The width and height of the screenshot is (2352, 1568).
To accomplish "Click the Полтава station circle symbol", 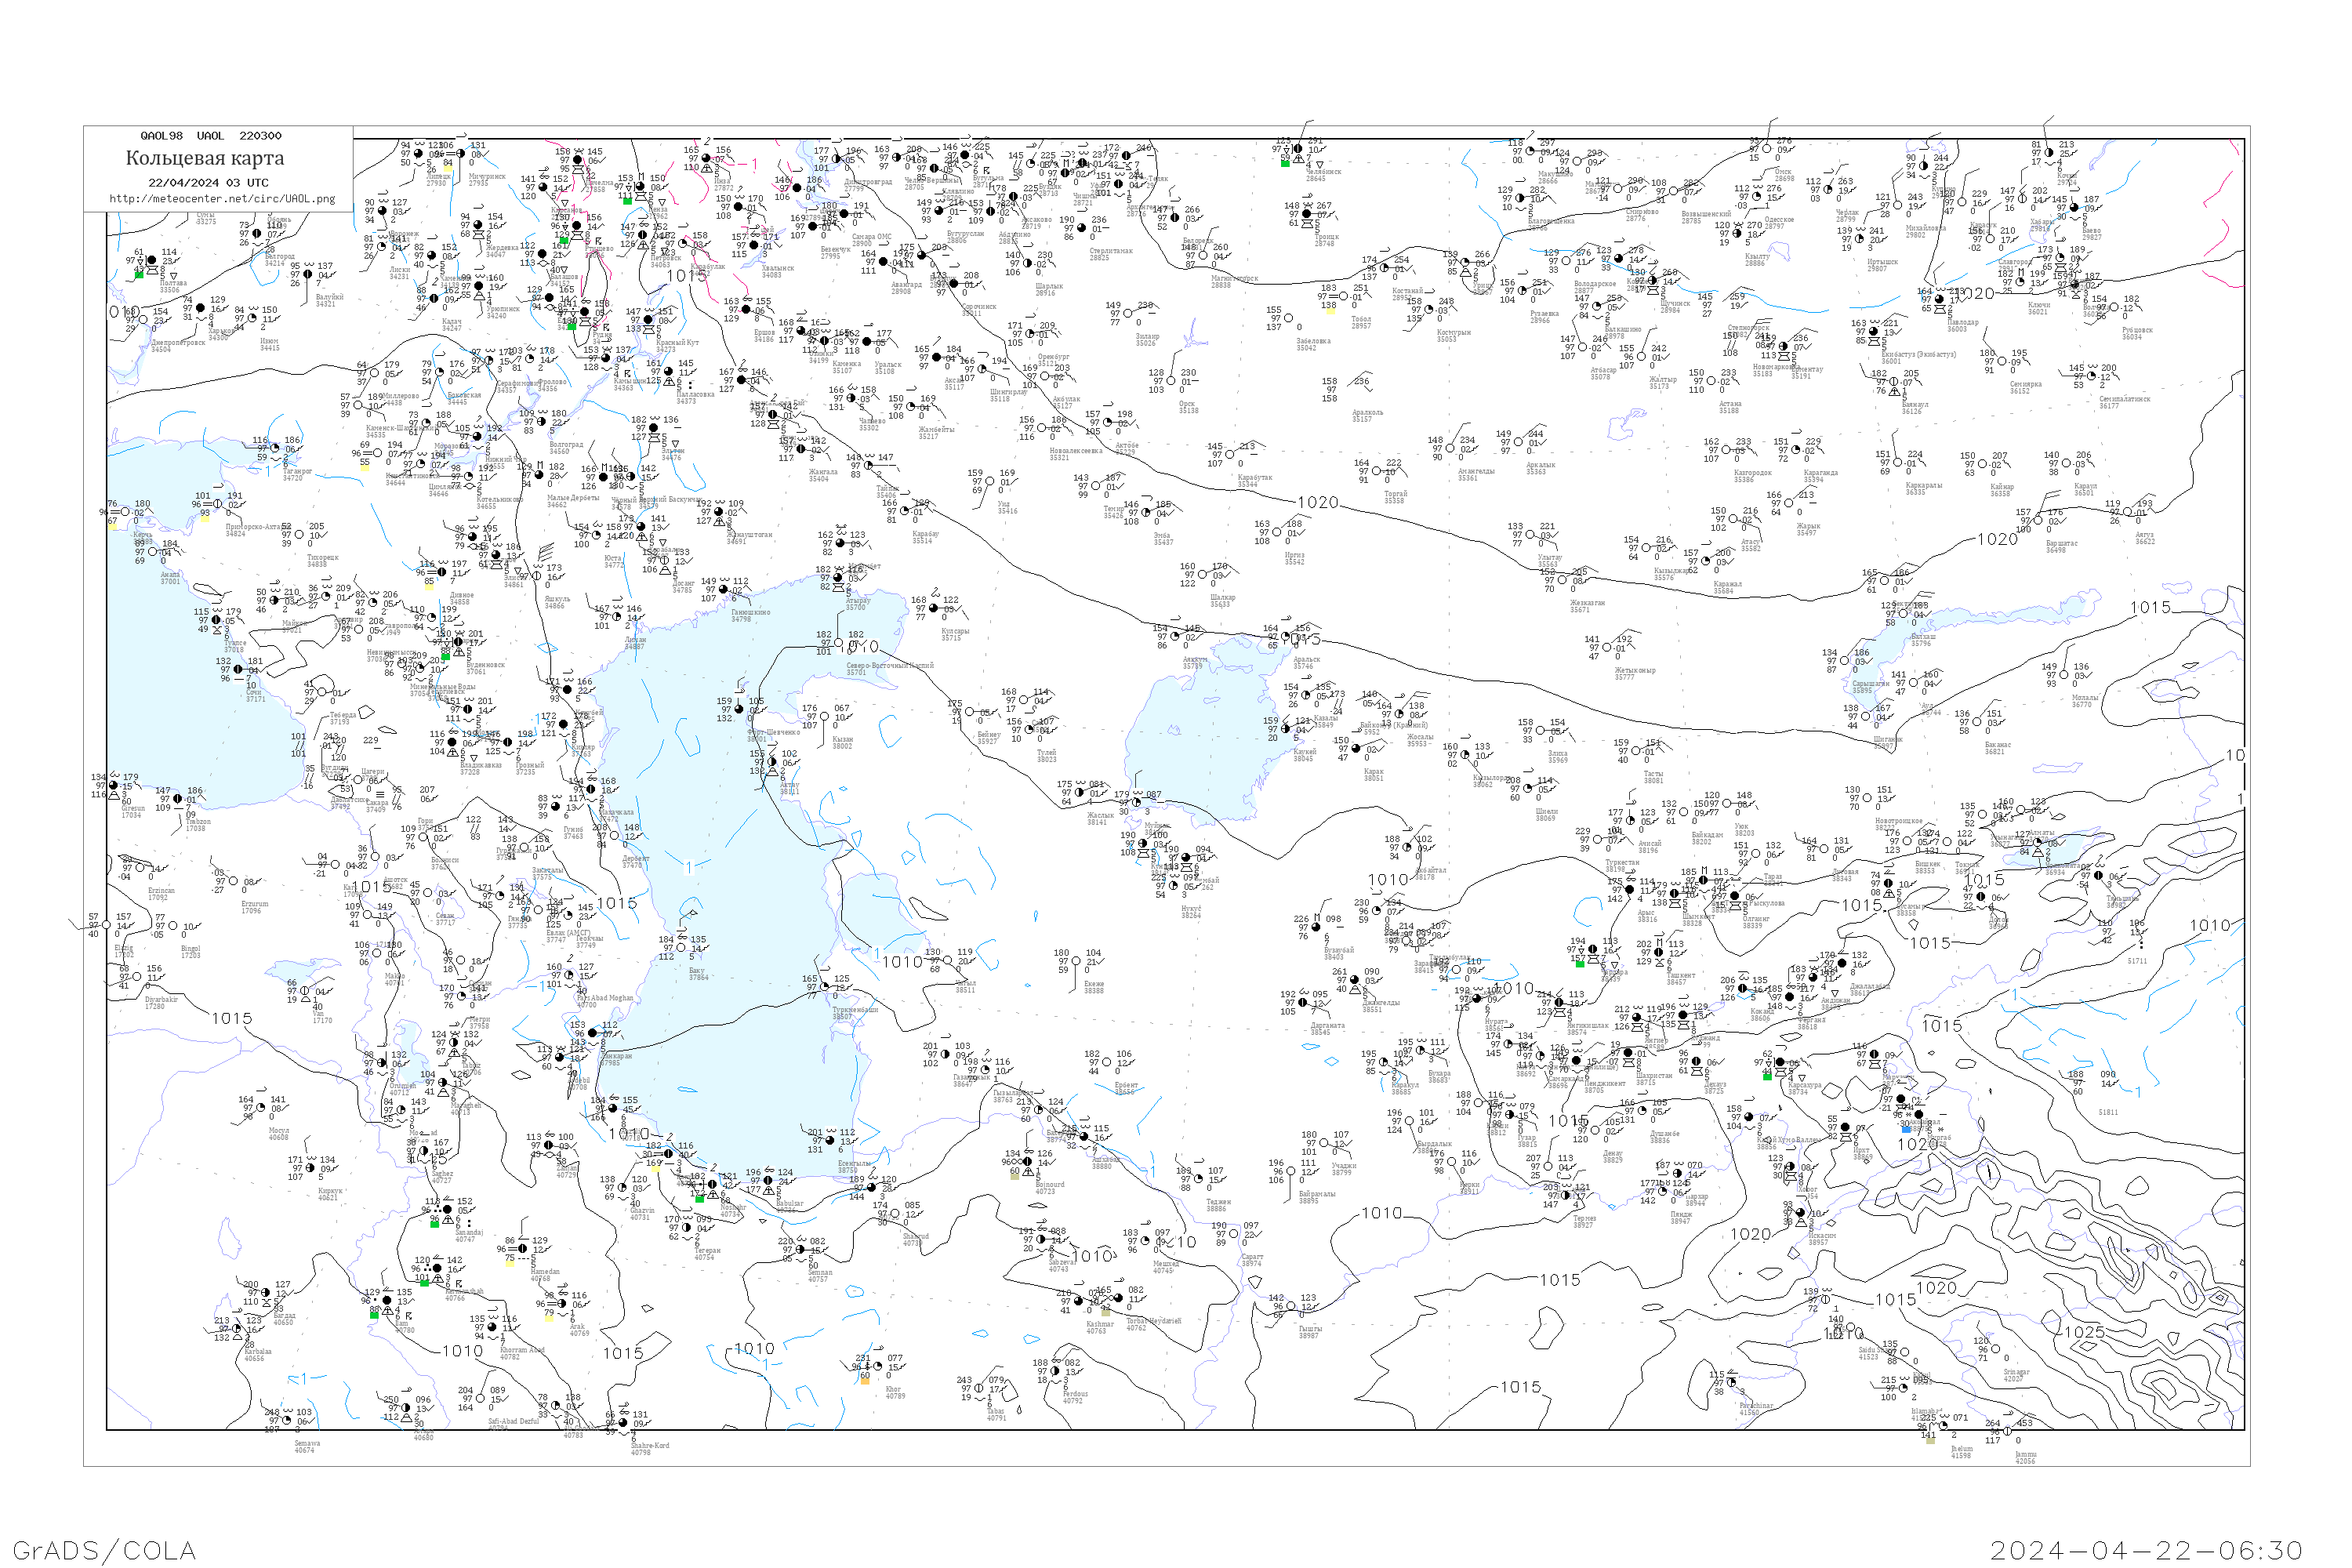I will pos(152,262).
